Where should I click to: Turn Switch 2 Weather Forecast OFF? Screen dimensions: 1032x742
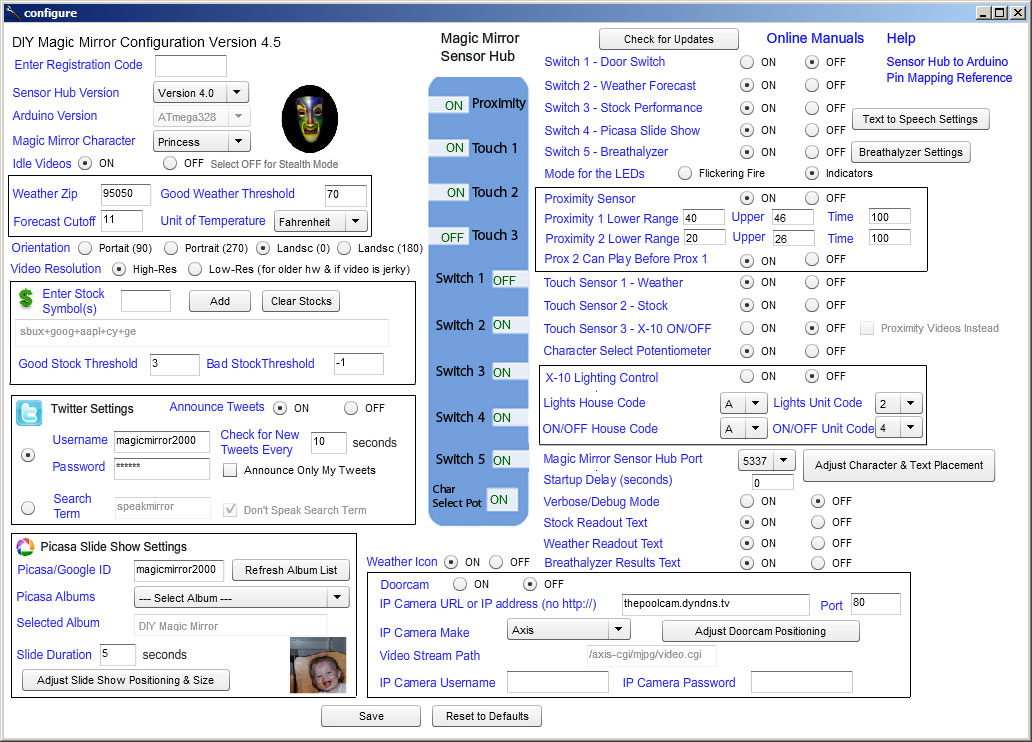(x=812, y=85)
